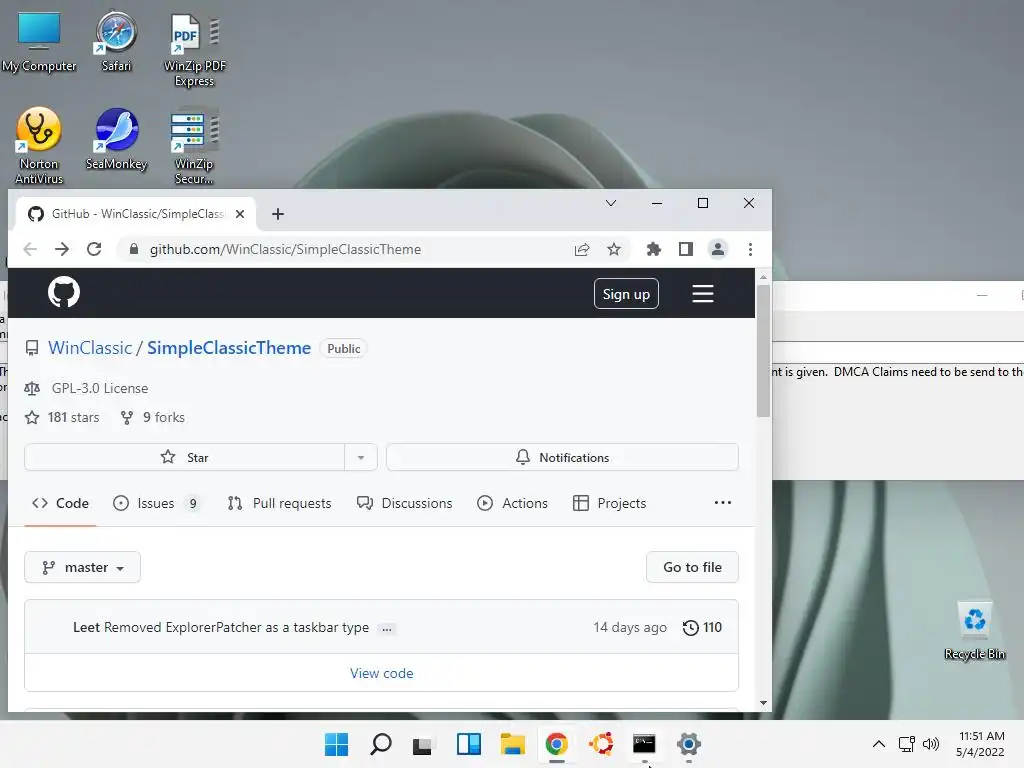This screenshot has height=768, width=1024.
Task: Star the SimpleClassicTheme repository
Action: [x=185, y=457]
